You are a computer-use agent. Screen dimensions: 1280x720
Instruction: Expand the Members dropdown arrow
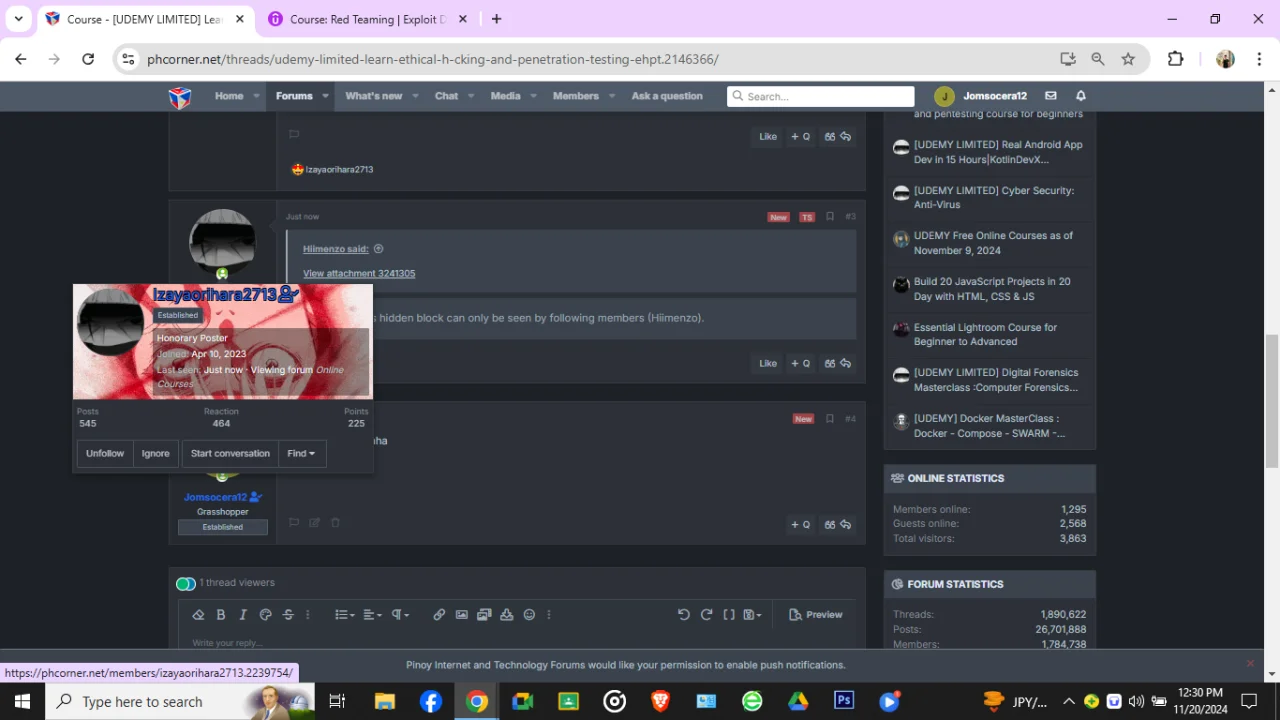tap(612, 97)
